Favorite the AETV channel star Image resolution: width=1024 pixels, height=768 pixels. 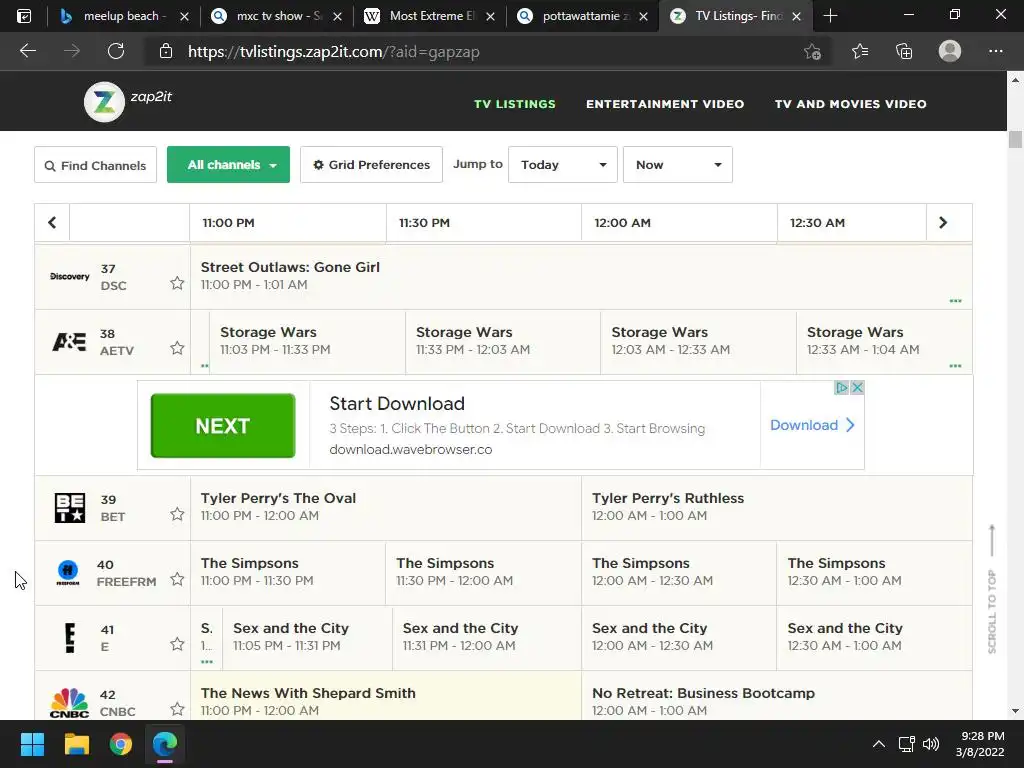tap(177, 348)
